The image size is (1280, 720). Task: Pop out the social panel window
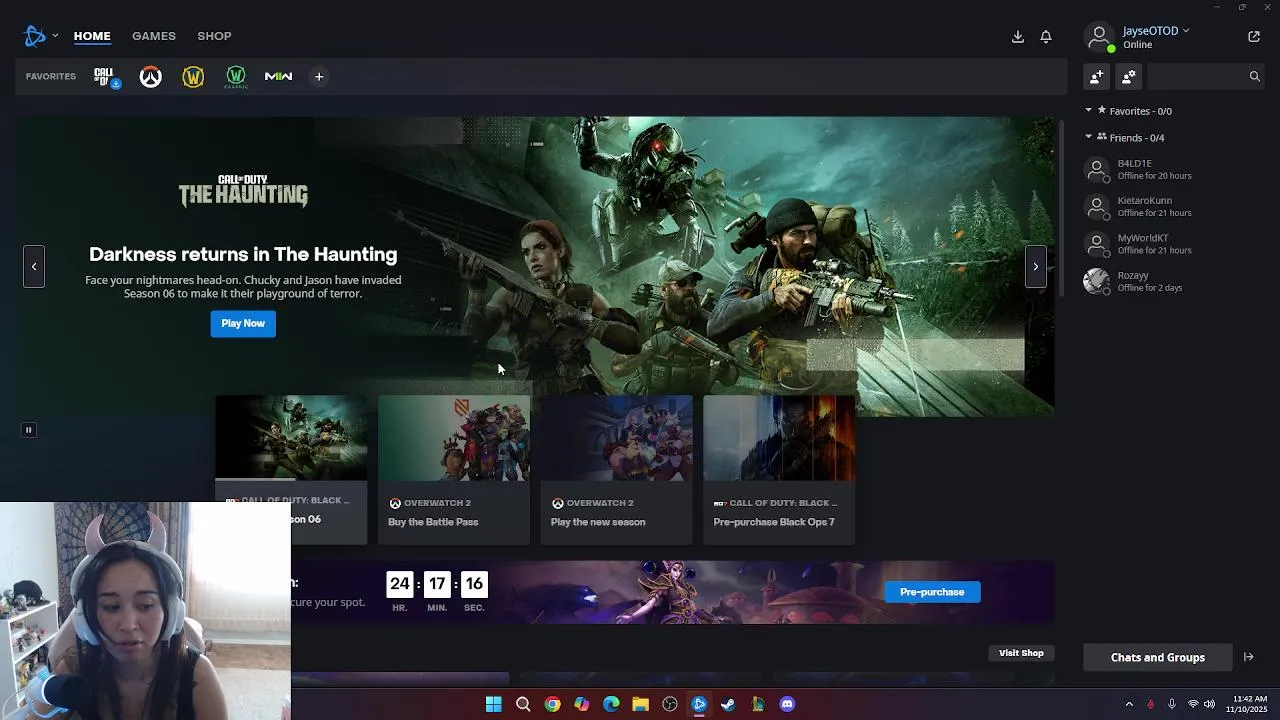tap(1254, 37)
